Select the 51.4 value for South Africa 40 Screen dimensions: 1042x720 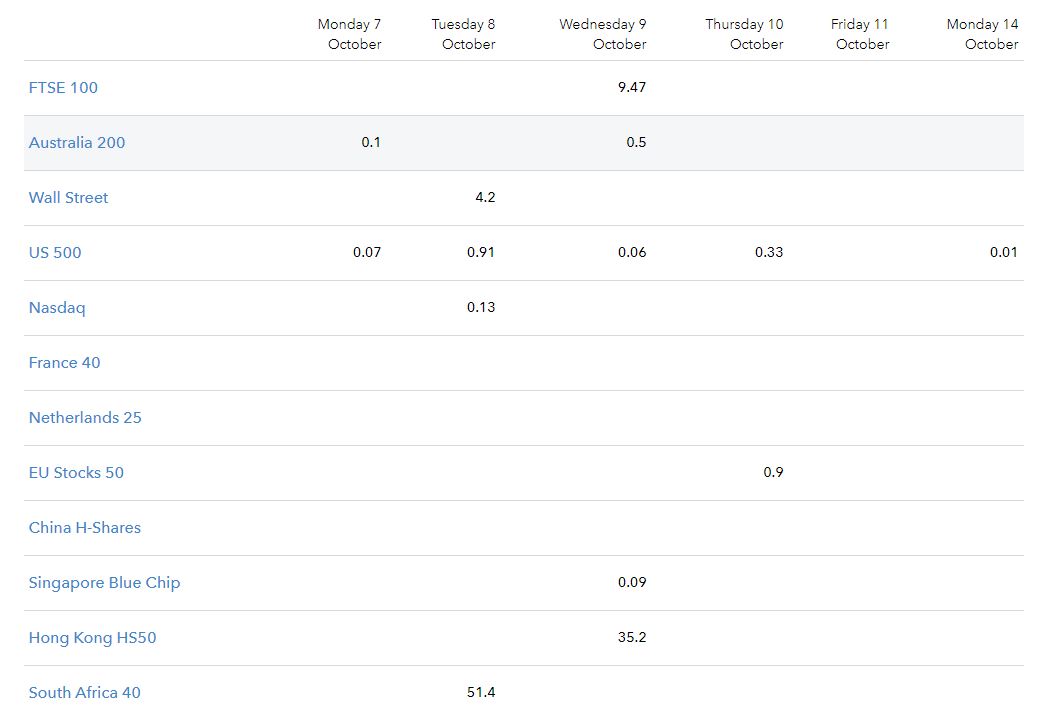click(481, 693)
